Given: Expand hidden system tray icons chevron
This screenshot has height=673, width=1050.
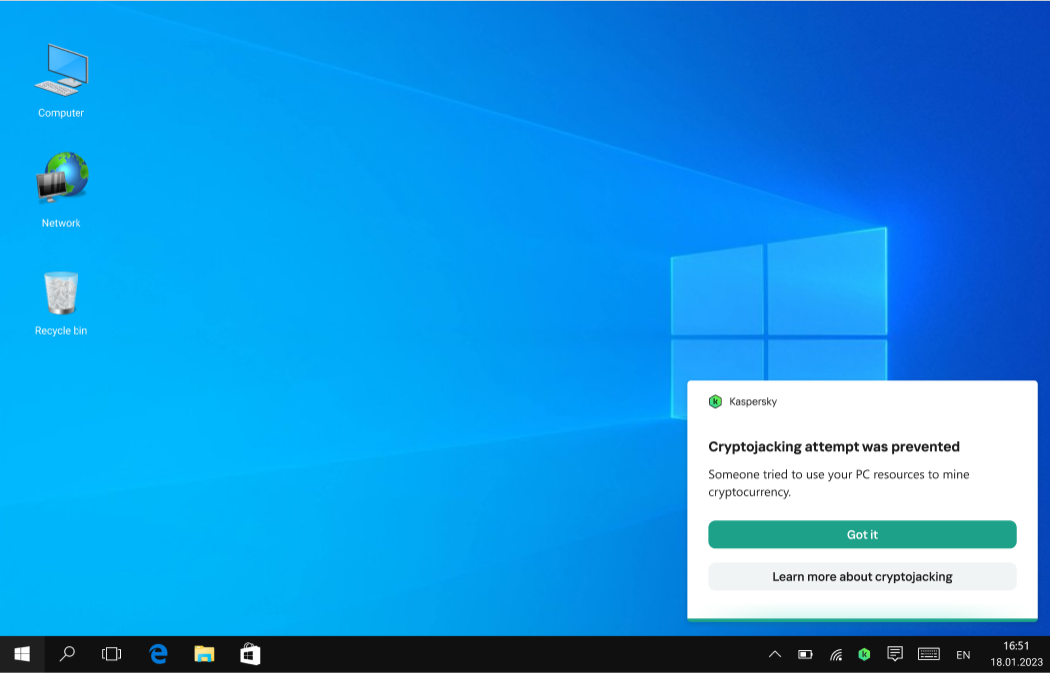Looking at the screenshot, I should click(x=774, y=654).
